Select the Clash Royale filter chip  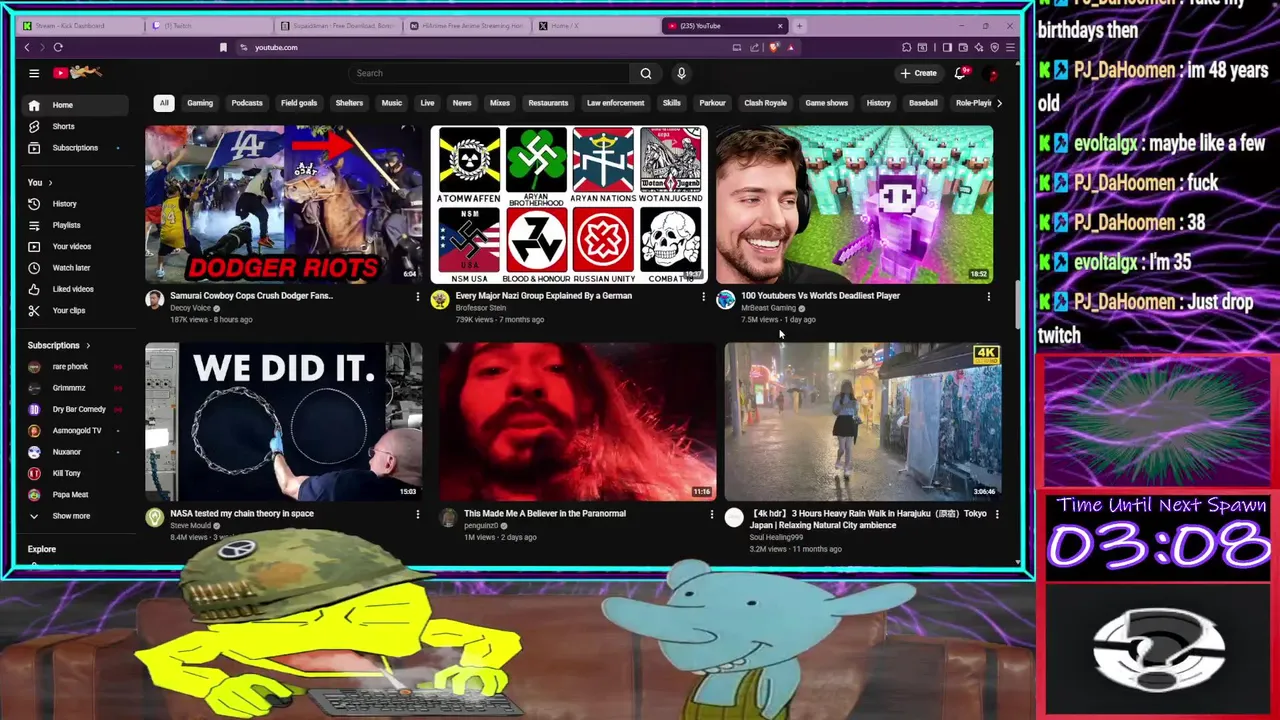tap(765, 103)
